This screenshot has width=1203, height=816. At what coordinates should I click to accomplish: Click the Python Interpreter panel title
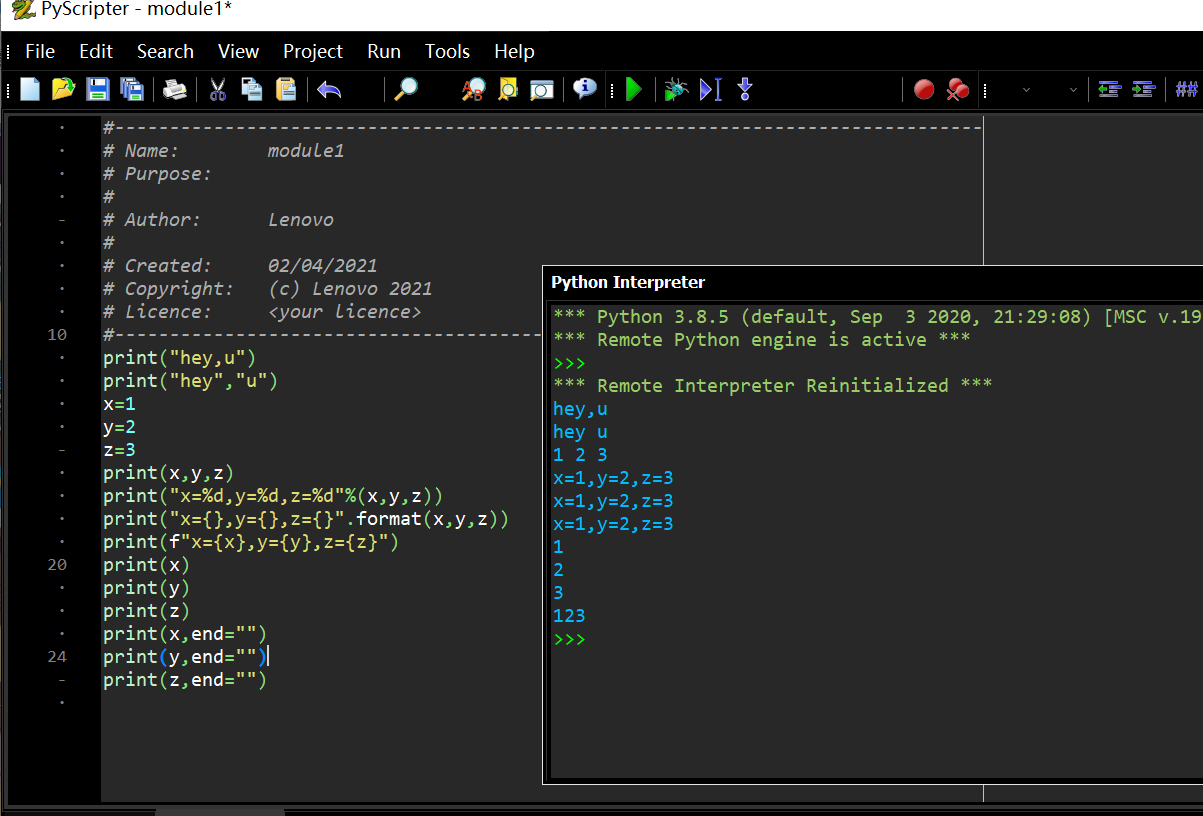point(628,282)
